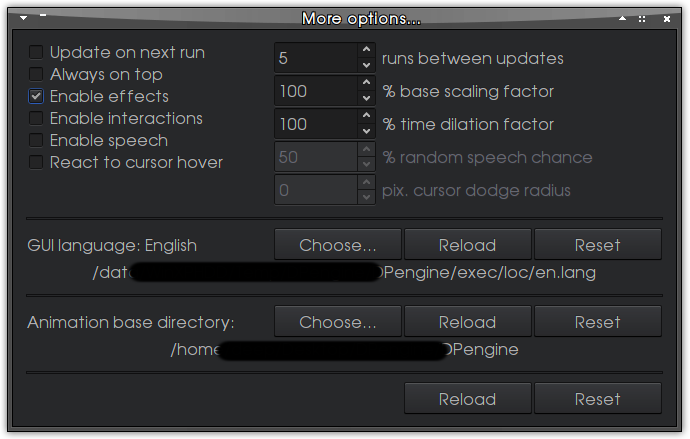
Task: Reset the GUI language to default
Action: click(597, 245)
